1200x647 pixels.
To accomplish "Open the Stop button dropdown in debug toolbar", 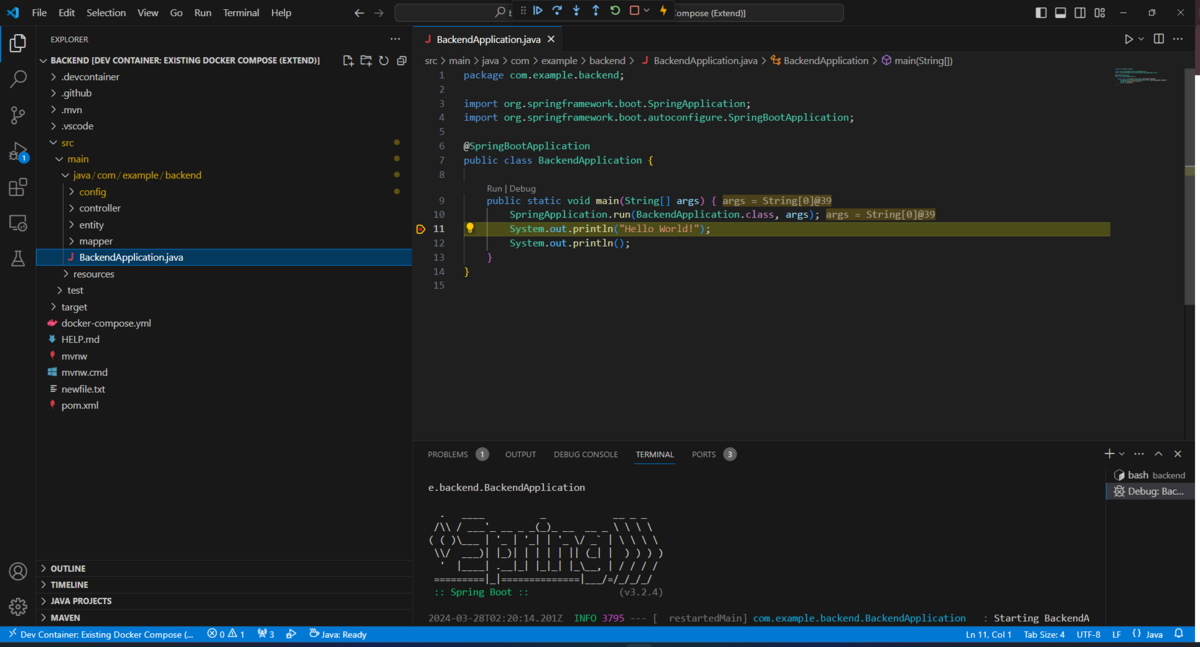I will point(646,11).
